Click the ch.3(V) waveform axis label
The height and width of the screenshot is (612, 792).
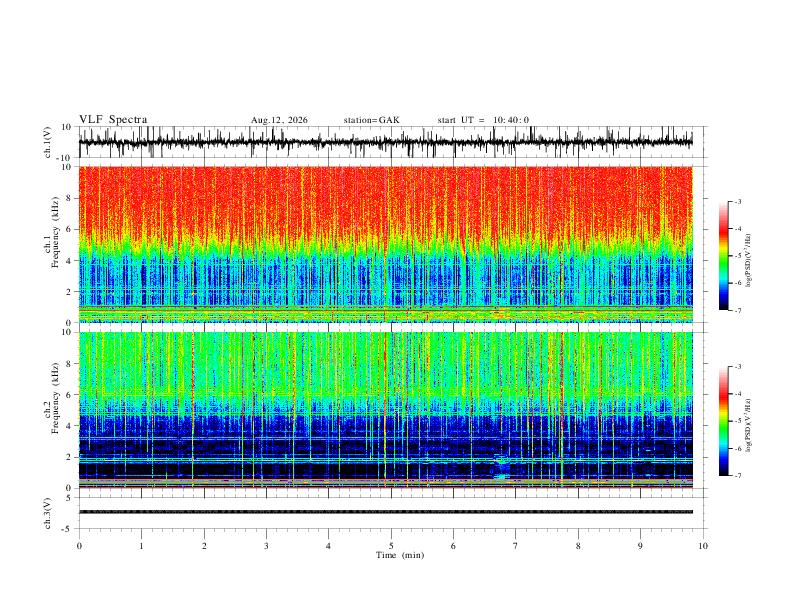pos(48,513)
